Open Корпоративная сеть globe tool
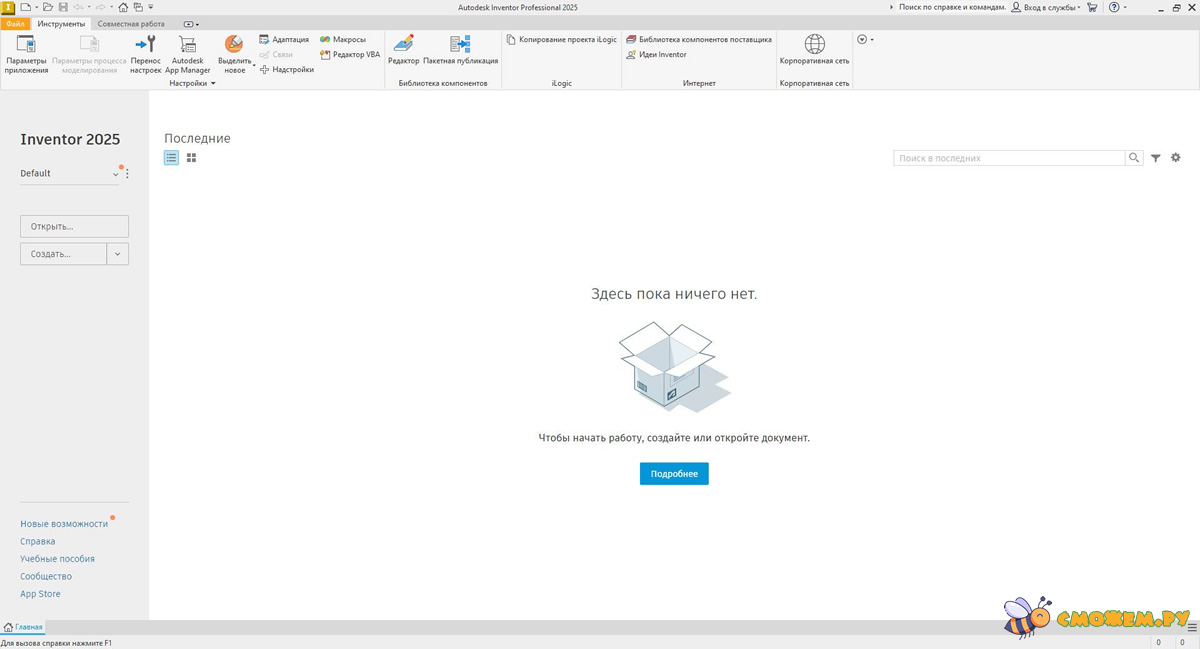The height and width of the screenshot is (649, 1200). [815, 50]
